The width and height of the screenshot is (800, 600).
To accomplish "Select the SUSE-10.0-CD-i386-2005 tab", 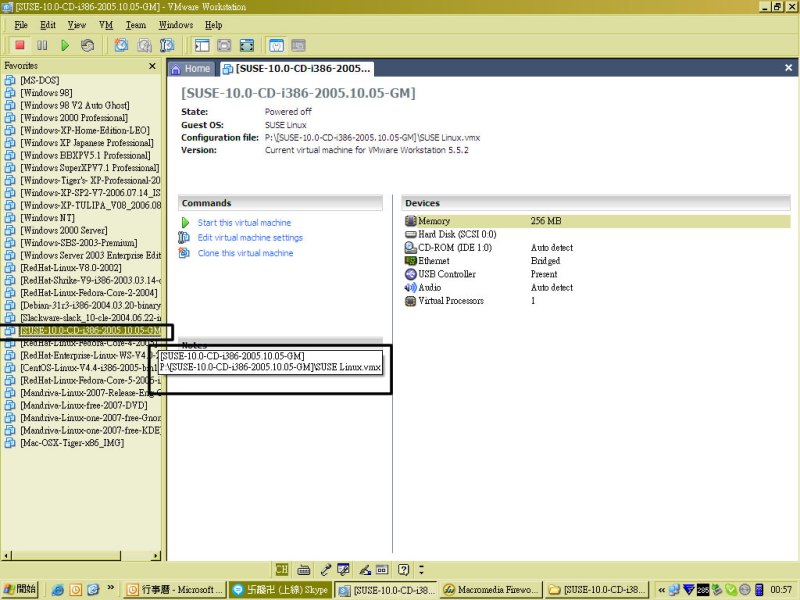I will 296,69.
